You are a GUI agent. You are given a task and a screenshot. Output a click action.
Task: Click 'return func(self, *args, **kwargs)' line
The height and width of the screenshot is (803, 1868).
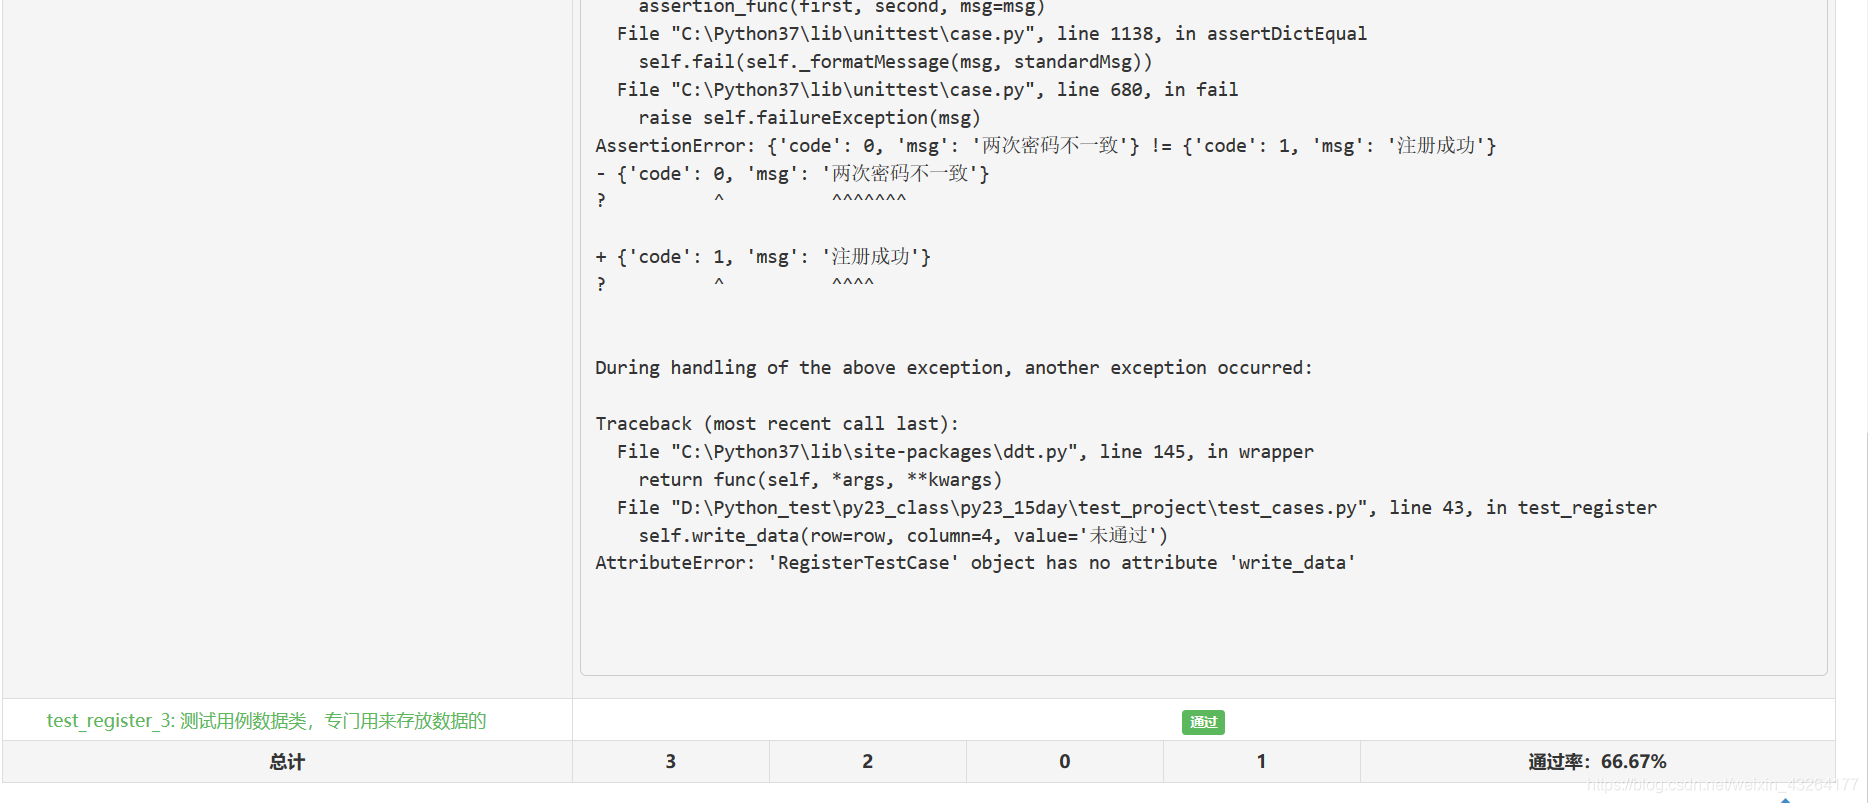(820, 480)
